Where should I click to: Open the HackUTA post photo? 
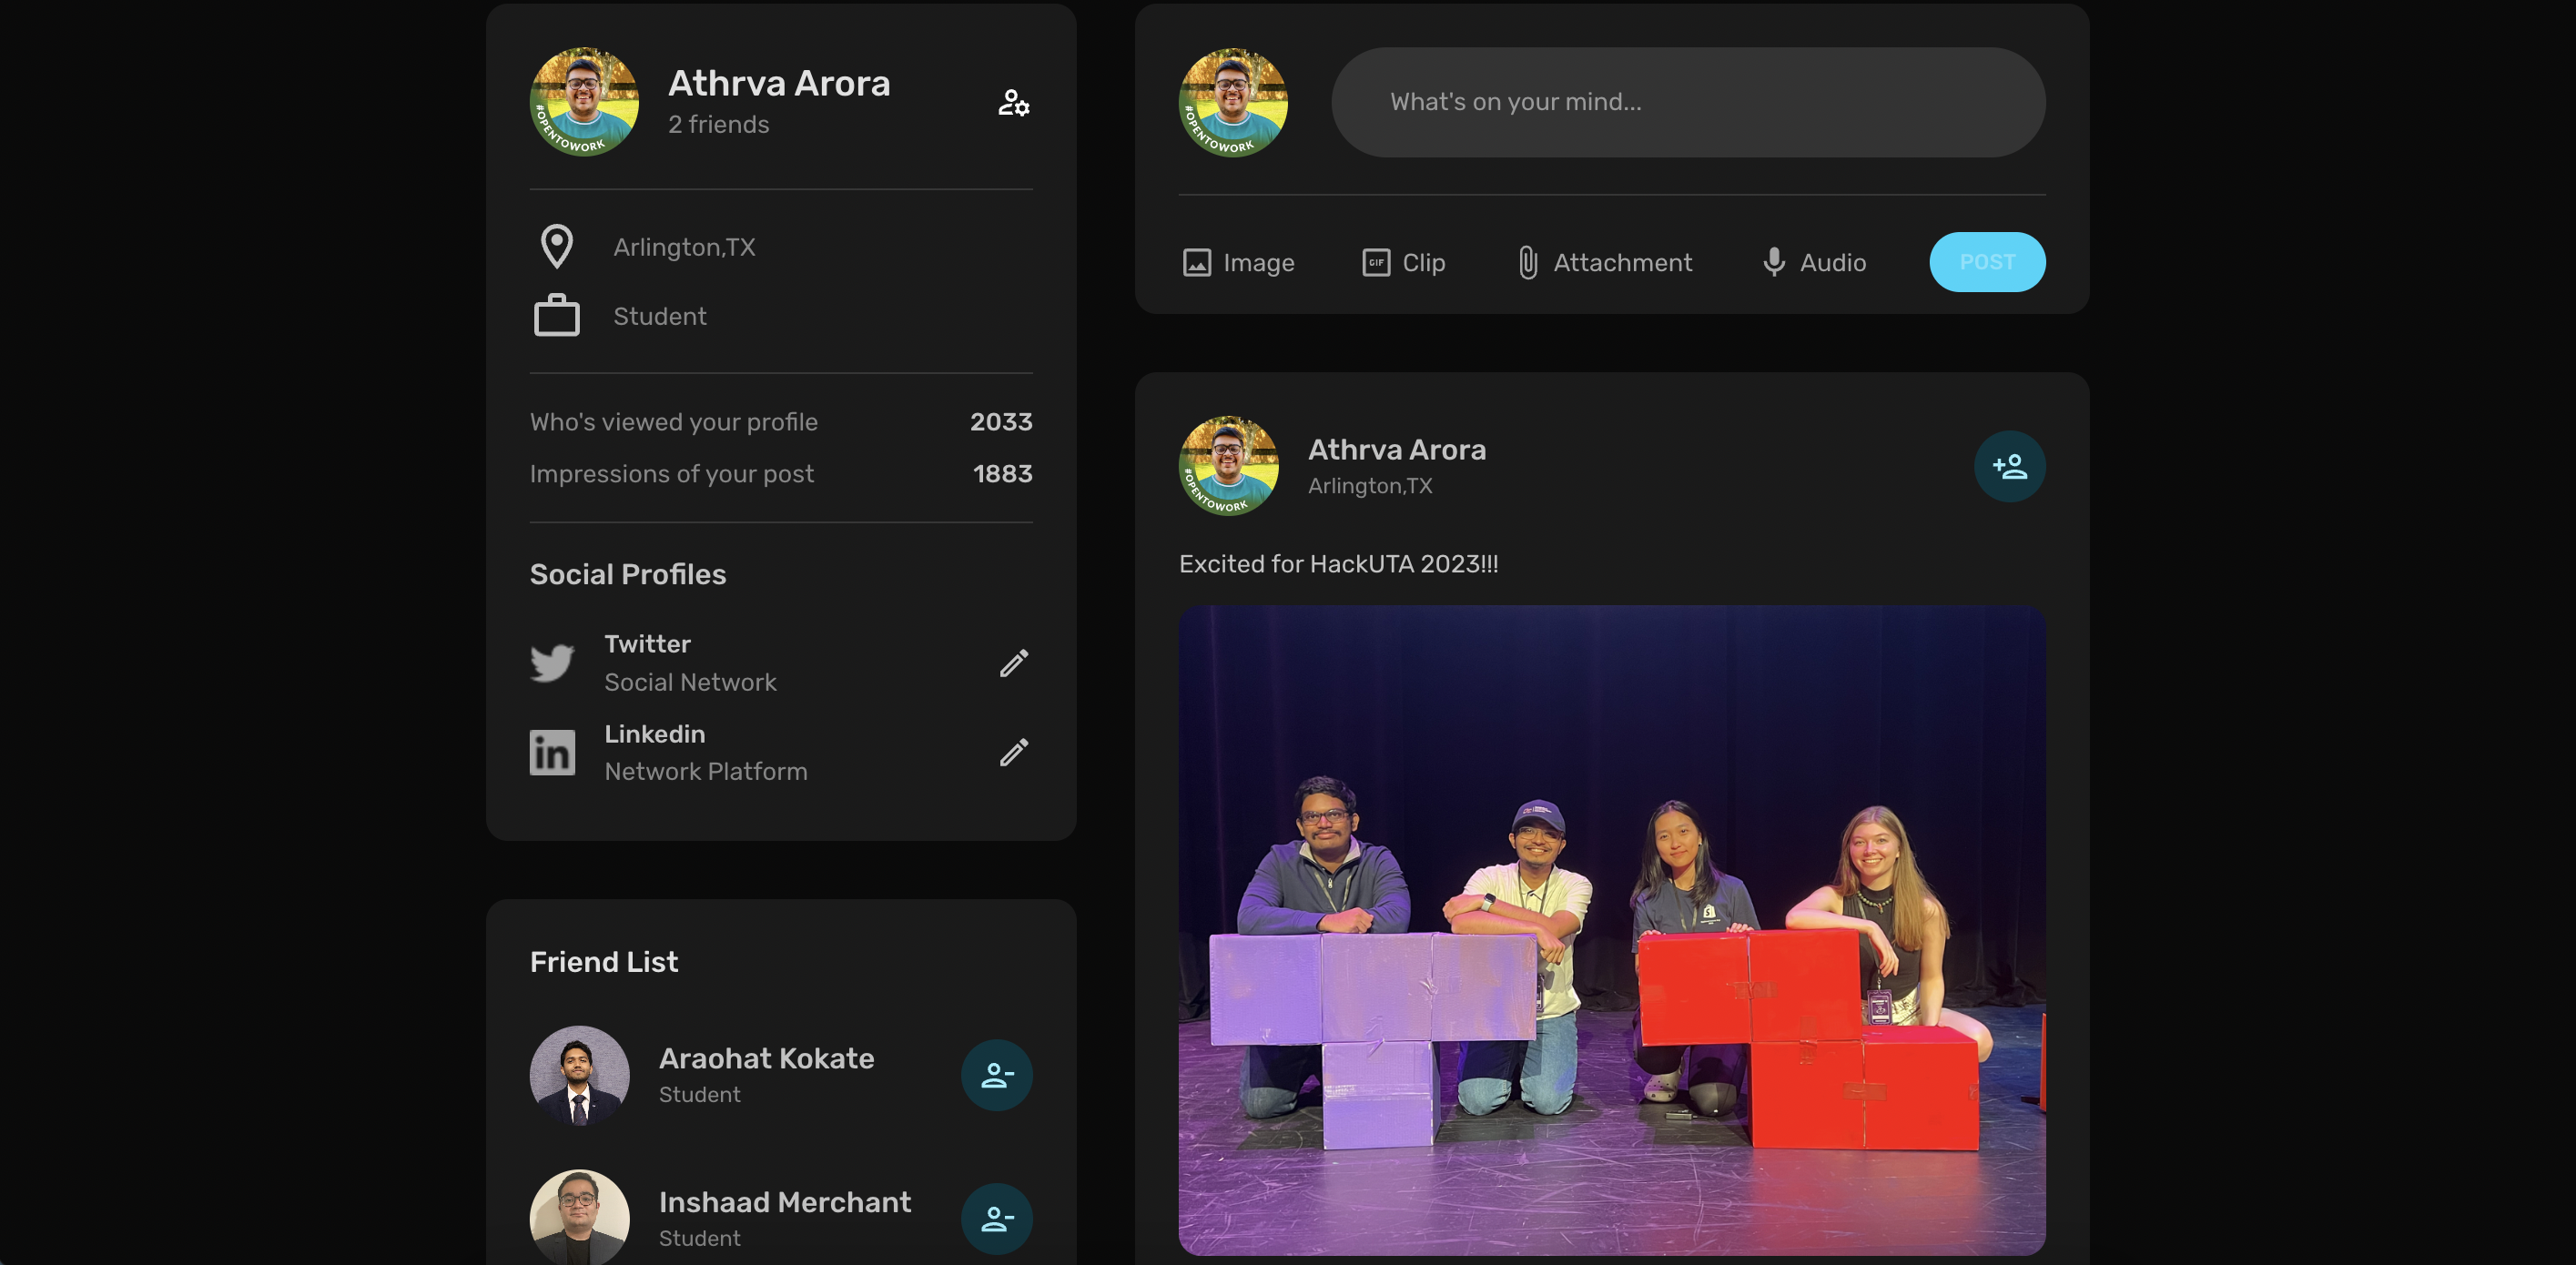(x=1611, y=930)
